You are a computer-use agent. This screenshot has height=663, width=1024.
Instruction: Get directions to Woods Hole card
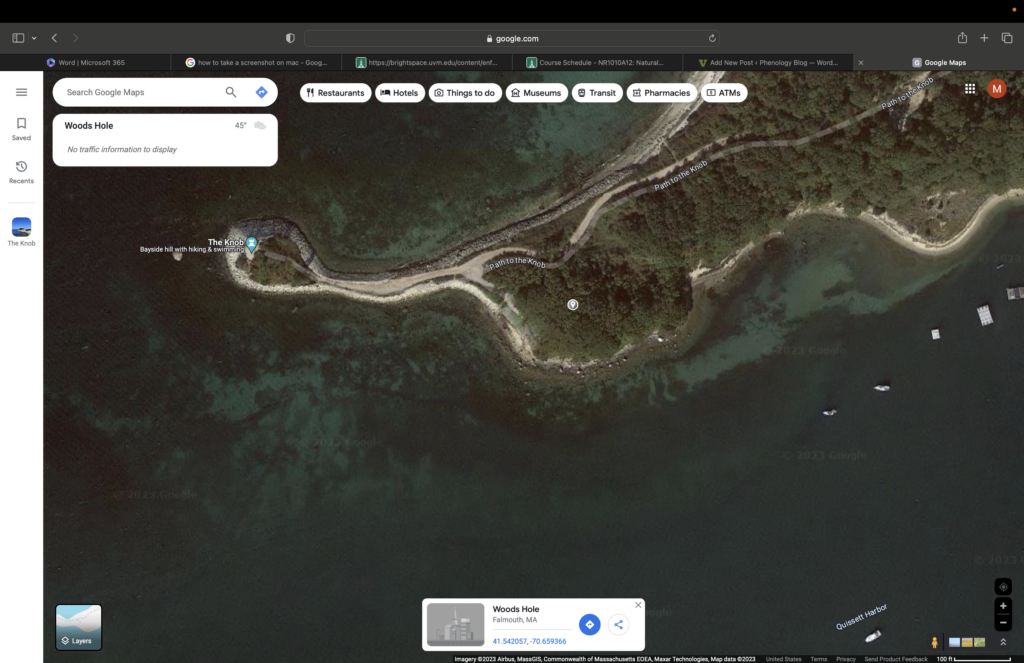[589, 625]
